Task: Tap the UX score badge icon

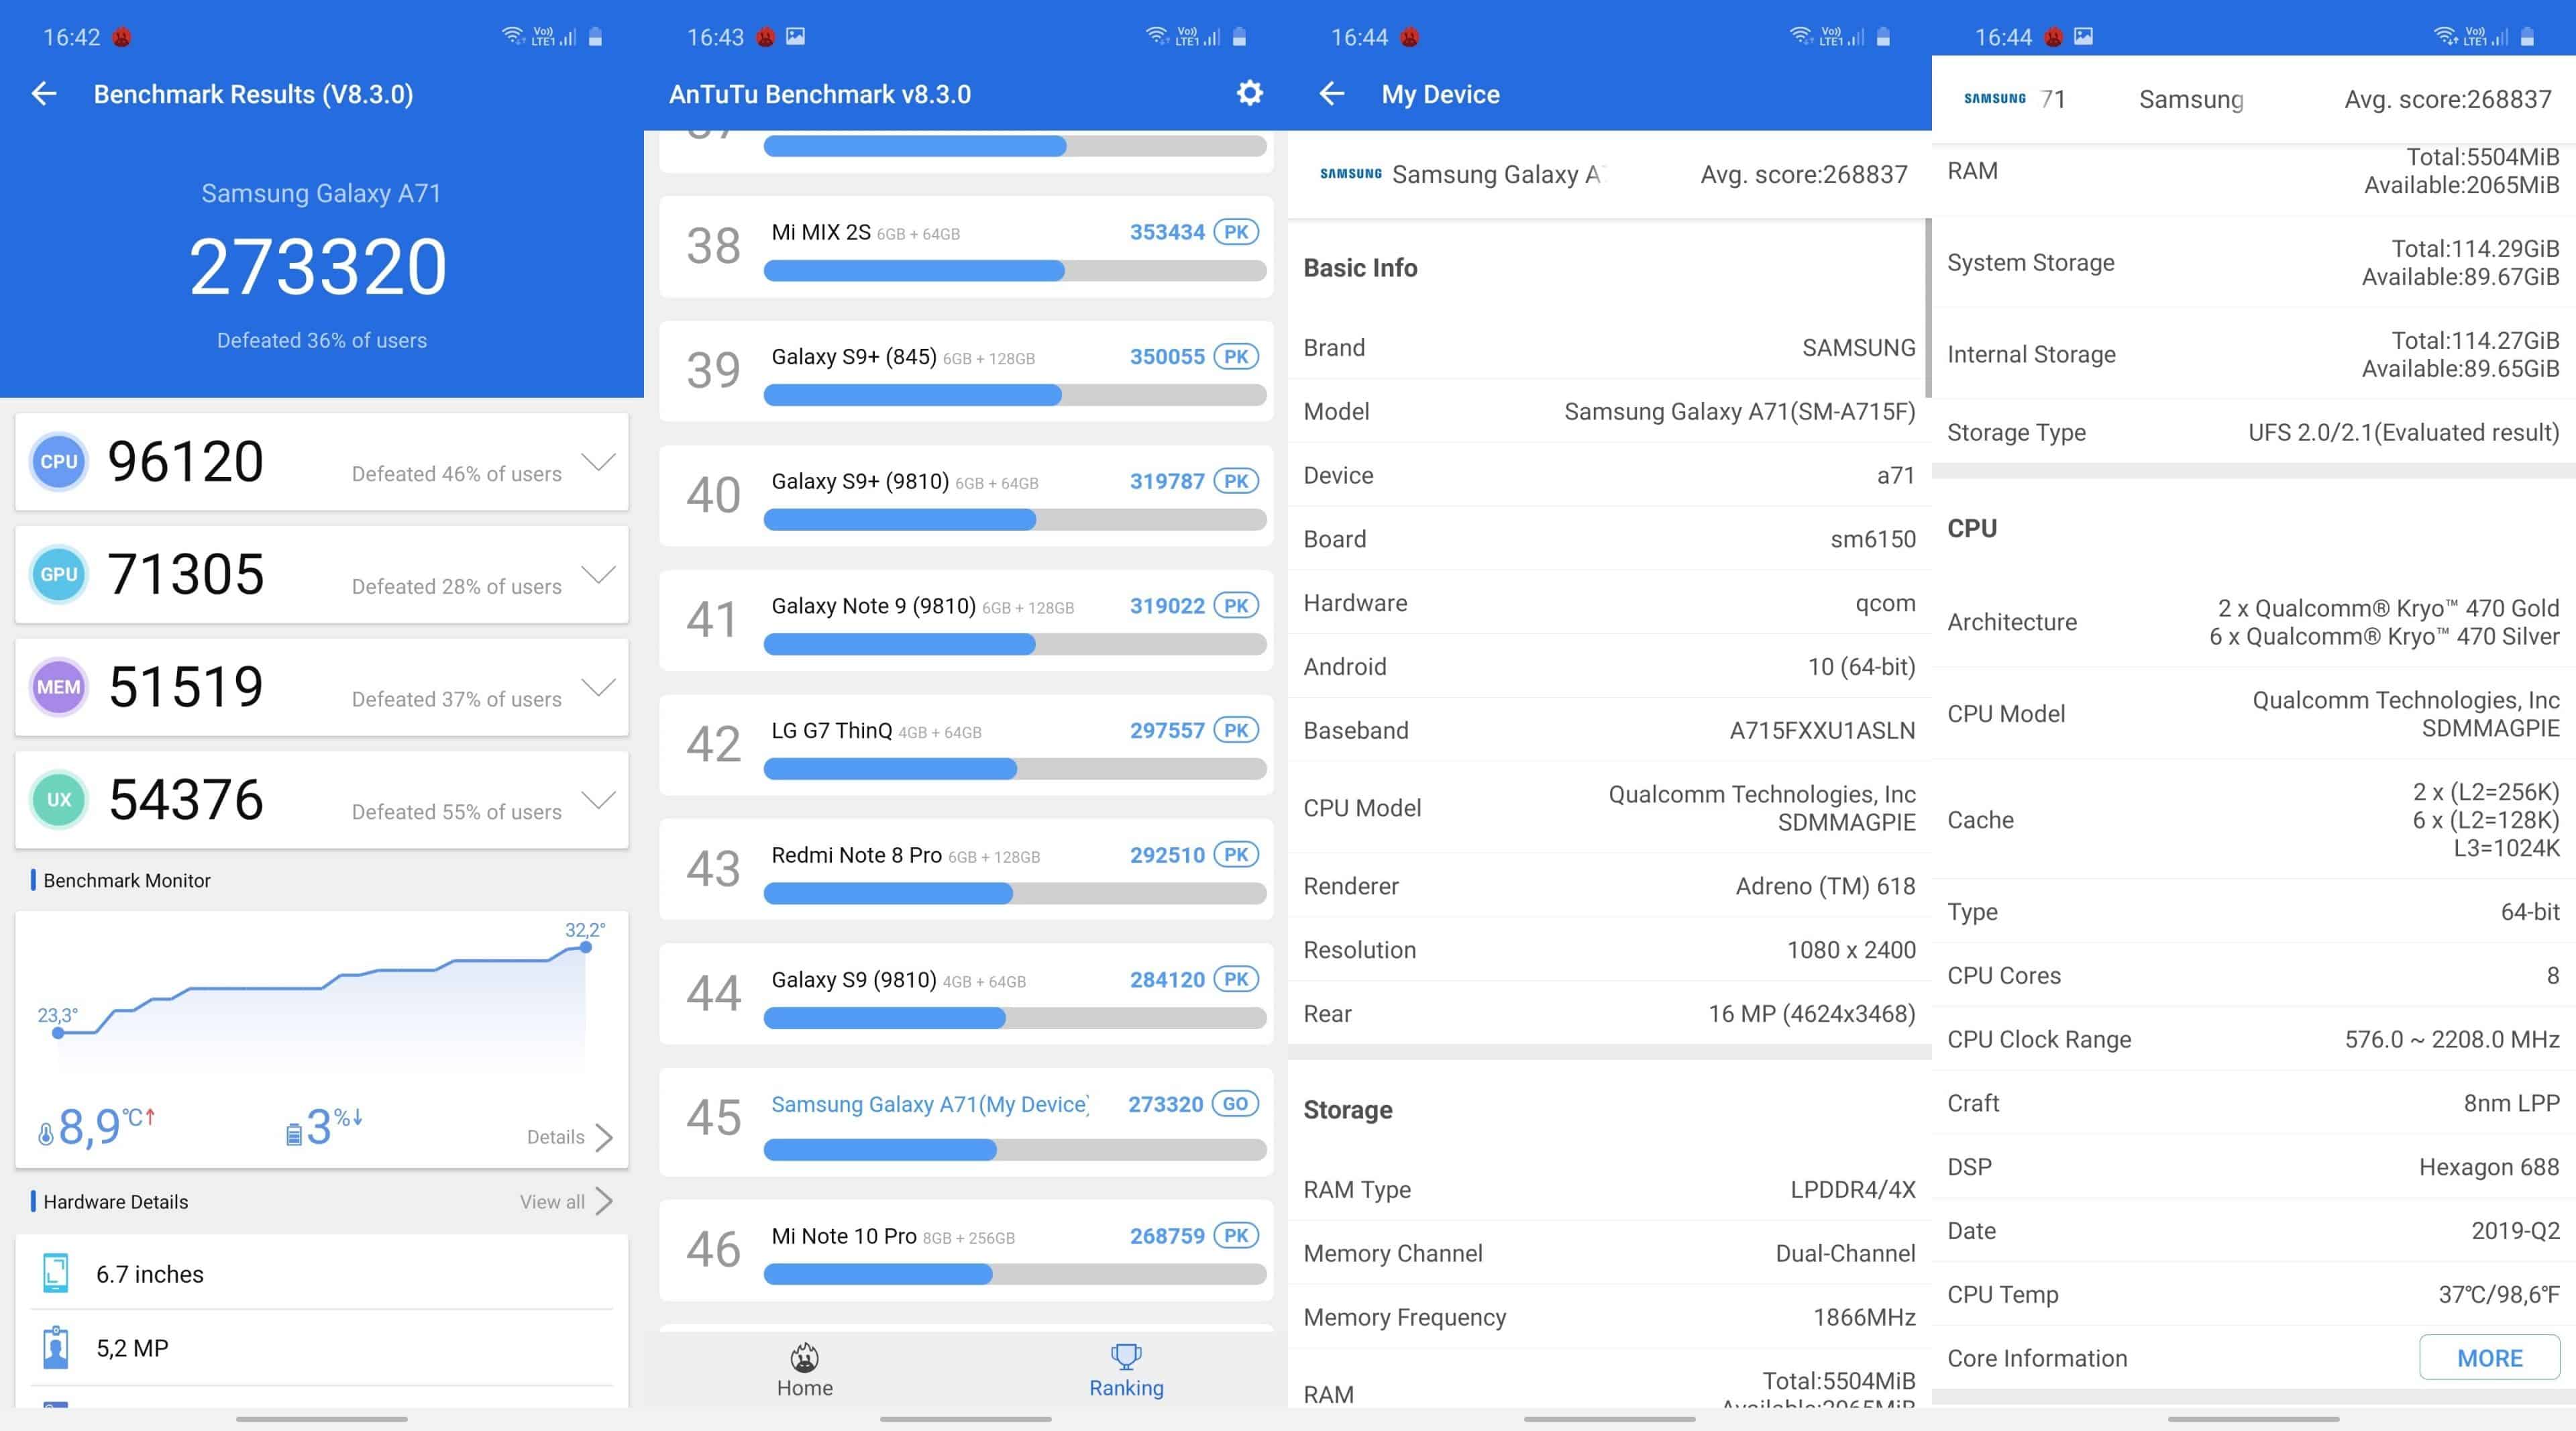Action: 59,799
